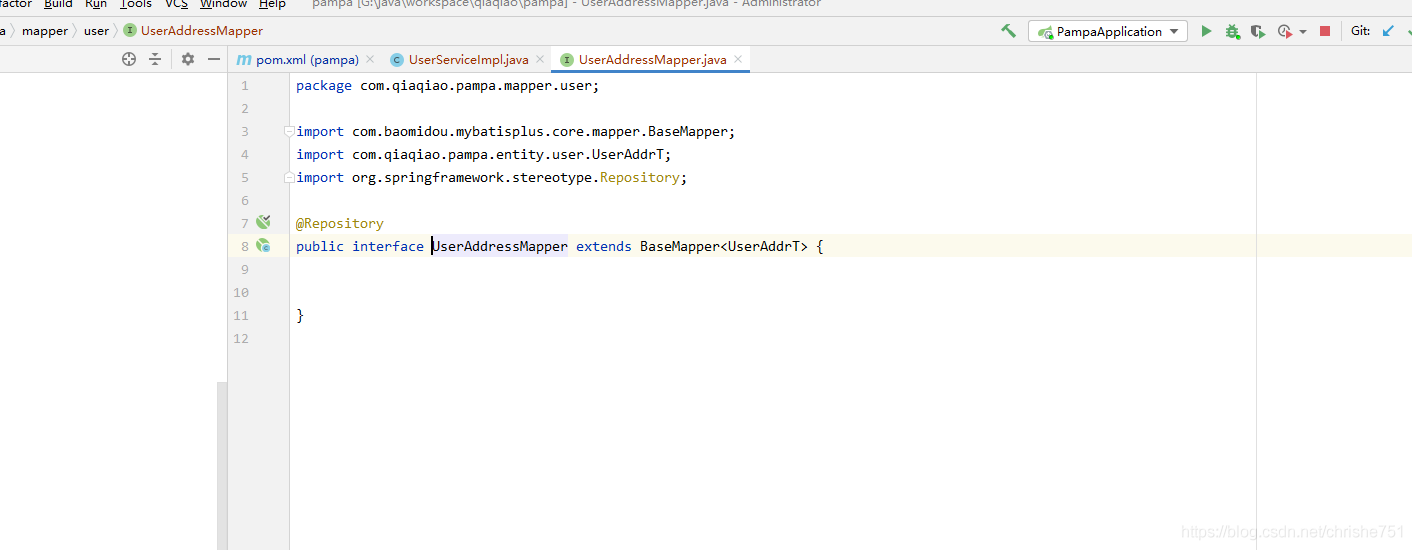This screenshot has height=550, width=1412.
Task: Click Repository in the line 5 import
Action: (x=640, y=177)
